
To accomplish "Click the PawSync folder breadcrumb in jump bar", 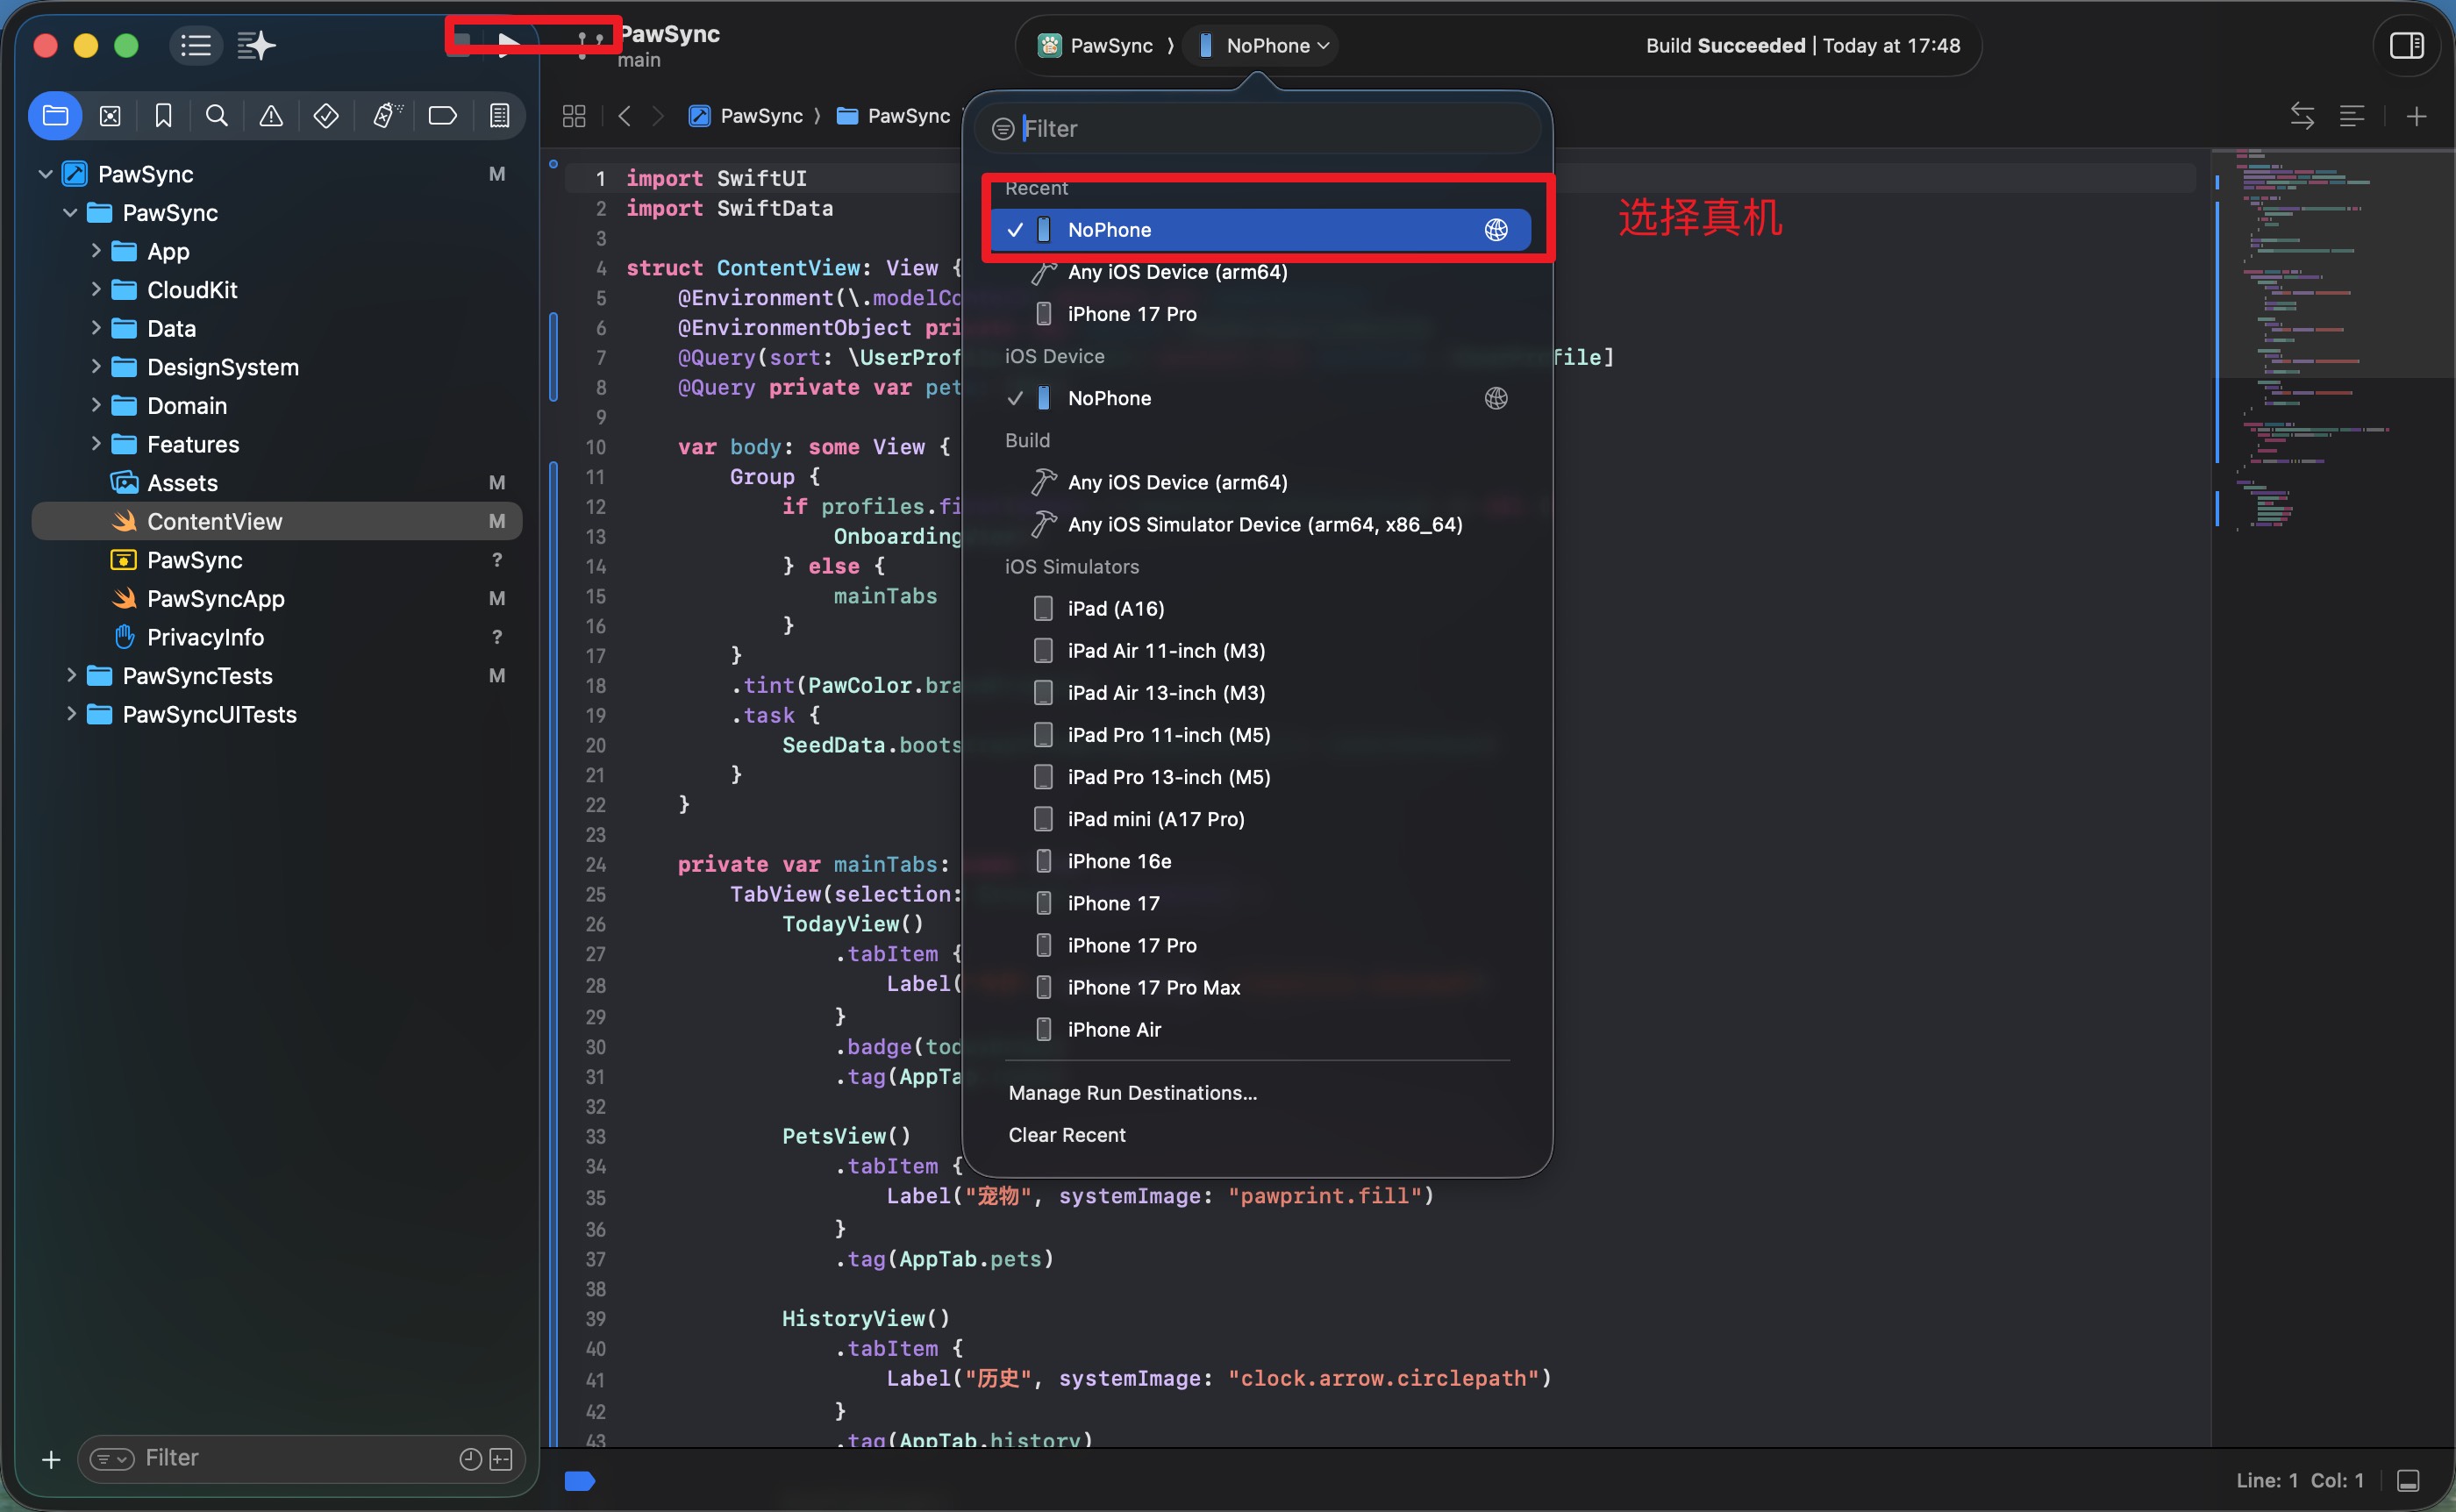I will click(893, 116).
